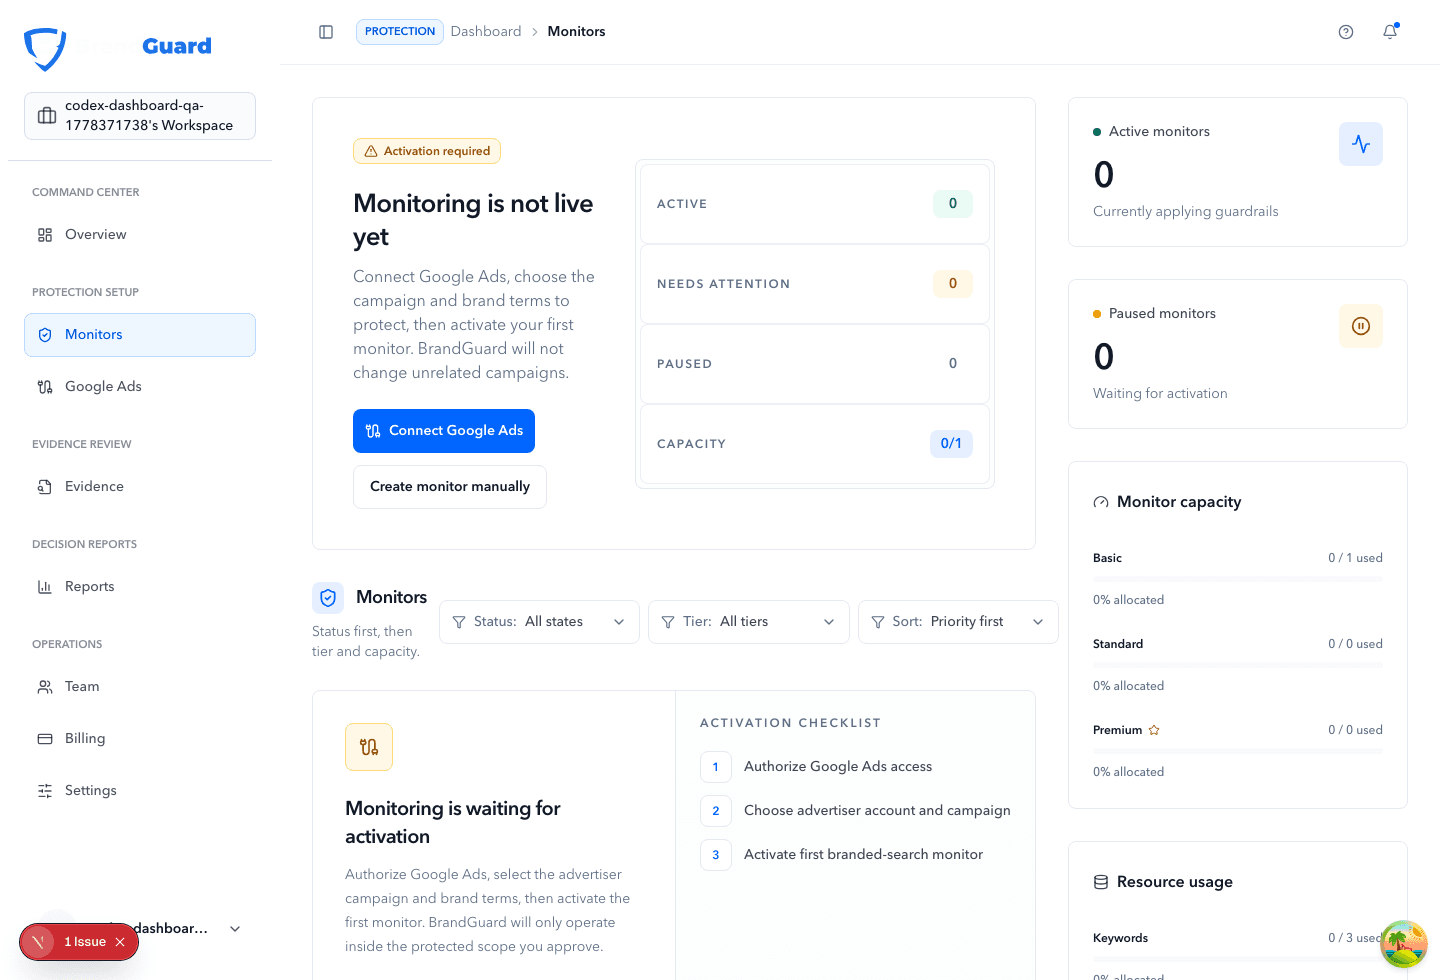Click the yellow plug icon in activation card
This screenshot has width=1440, height=980.
coord(369,747)
